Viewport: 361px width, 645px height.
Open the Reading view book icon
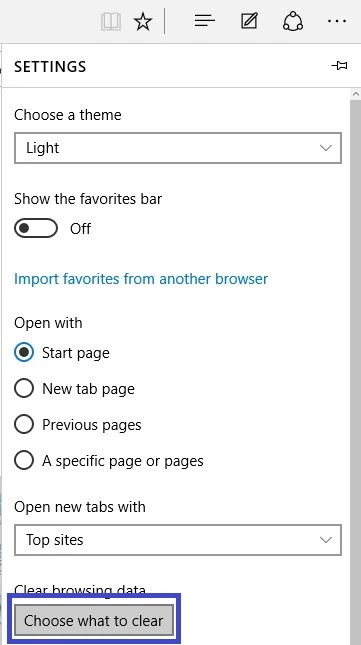pos(111,21)
